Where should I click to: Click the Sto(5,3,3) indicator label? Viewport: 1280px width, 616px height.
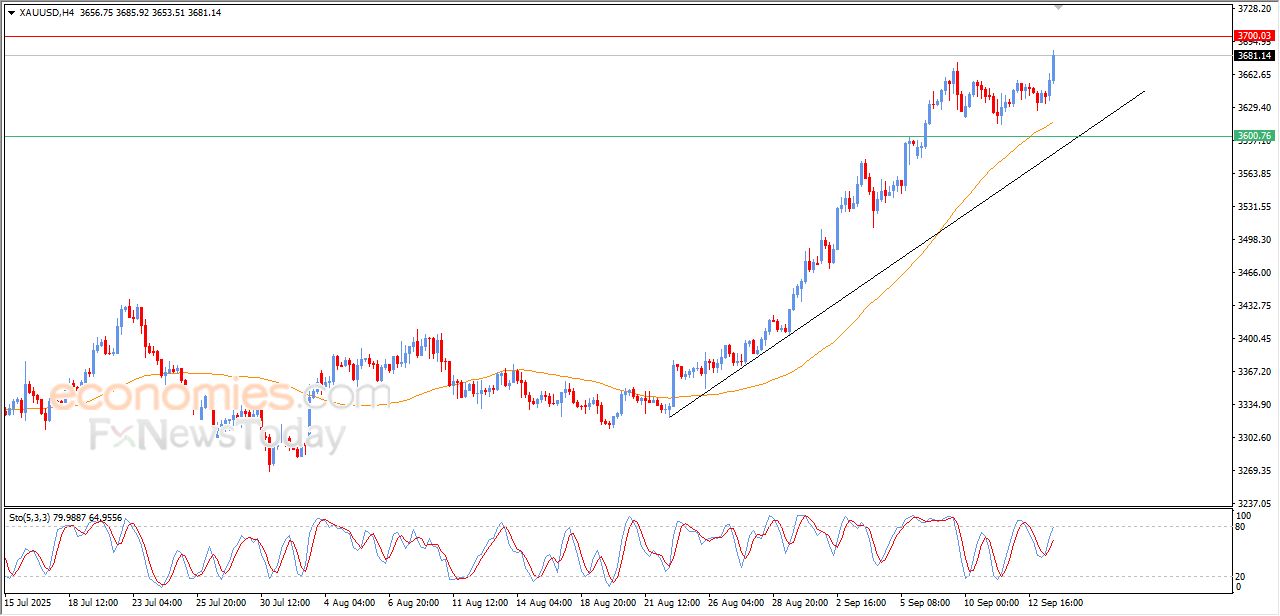coord(37,517)
